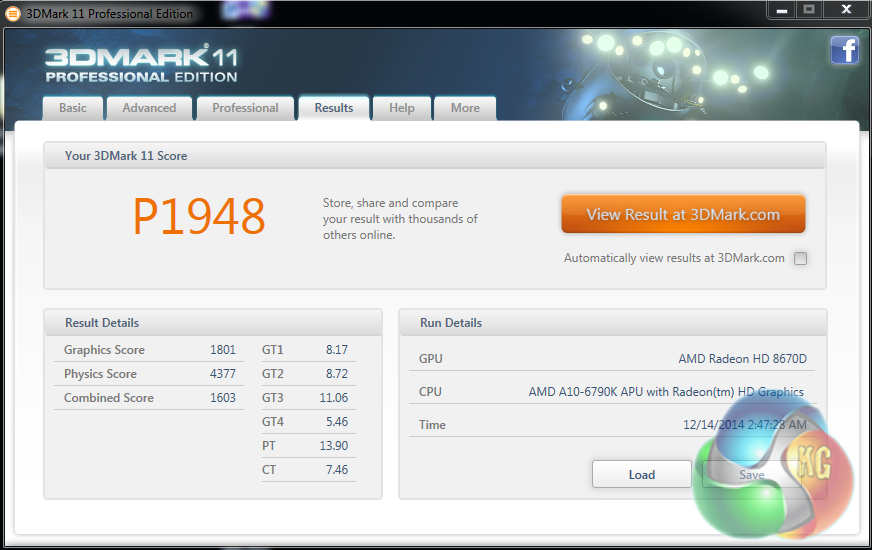Click the Save button
Image resolution: width=872 pixels, height=550 pixels.
pos(751,474)
